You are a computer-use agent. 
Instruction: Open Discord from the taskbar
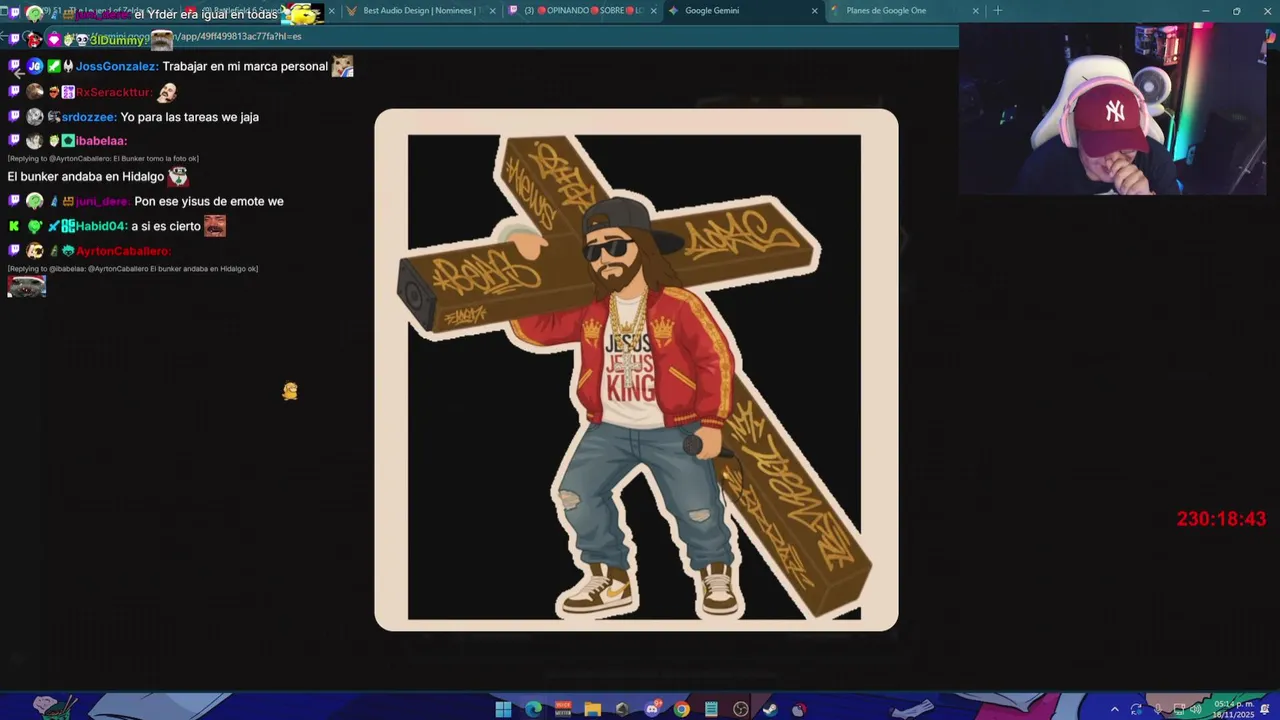click(652, 709)
